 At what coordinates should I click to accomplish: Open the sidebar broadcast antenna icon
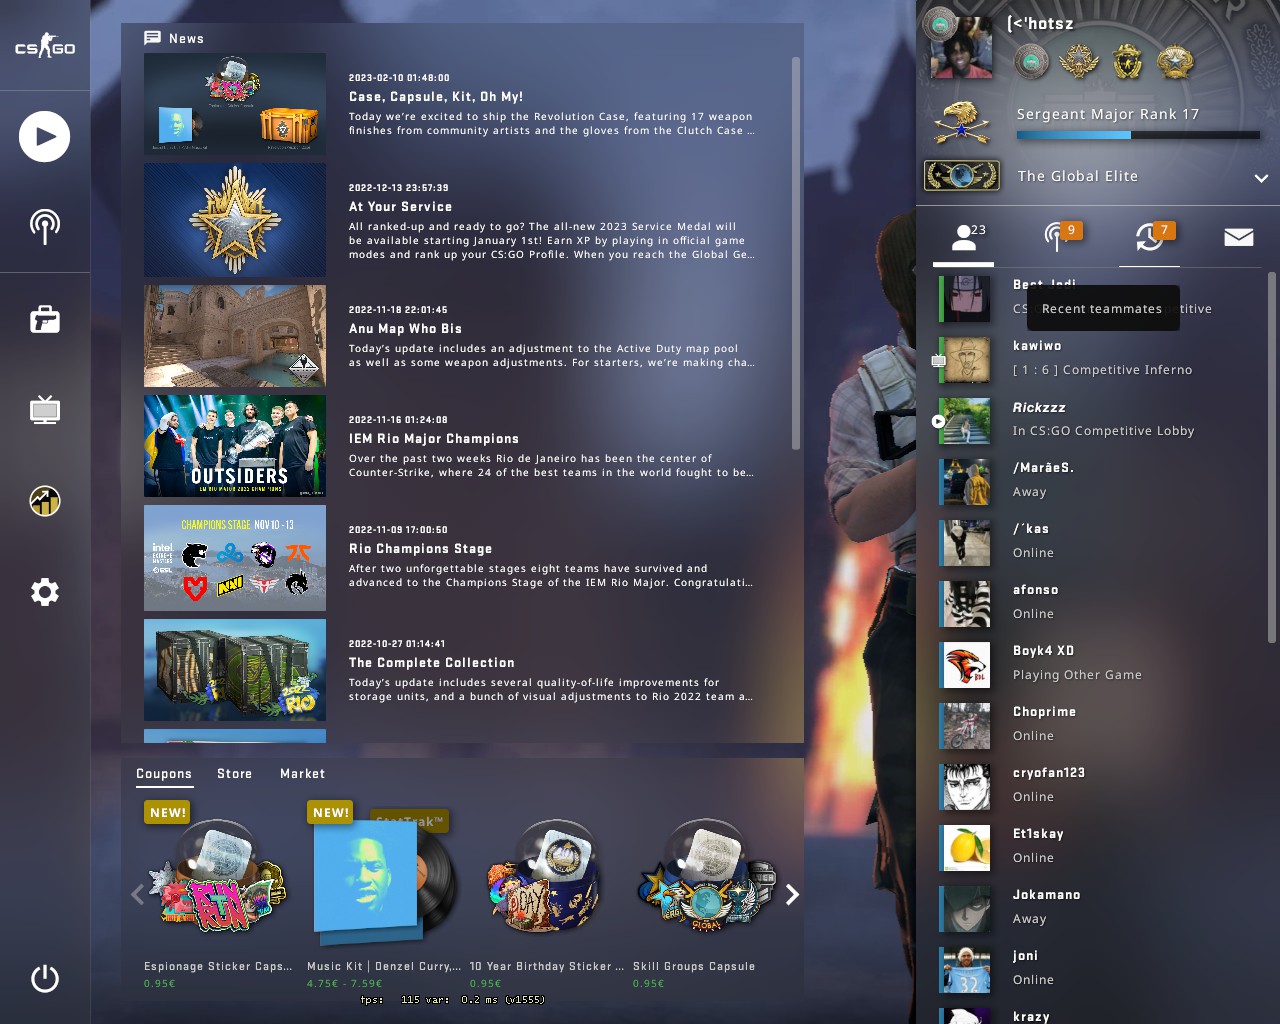point(44,226)
